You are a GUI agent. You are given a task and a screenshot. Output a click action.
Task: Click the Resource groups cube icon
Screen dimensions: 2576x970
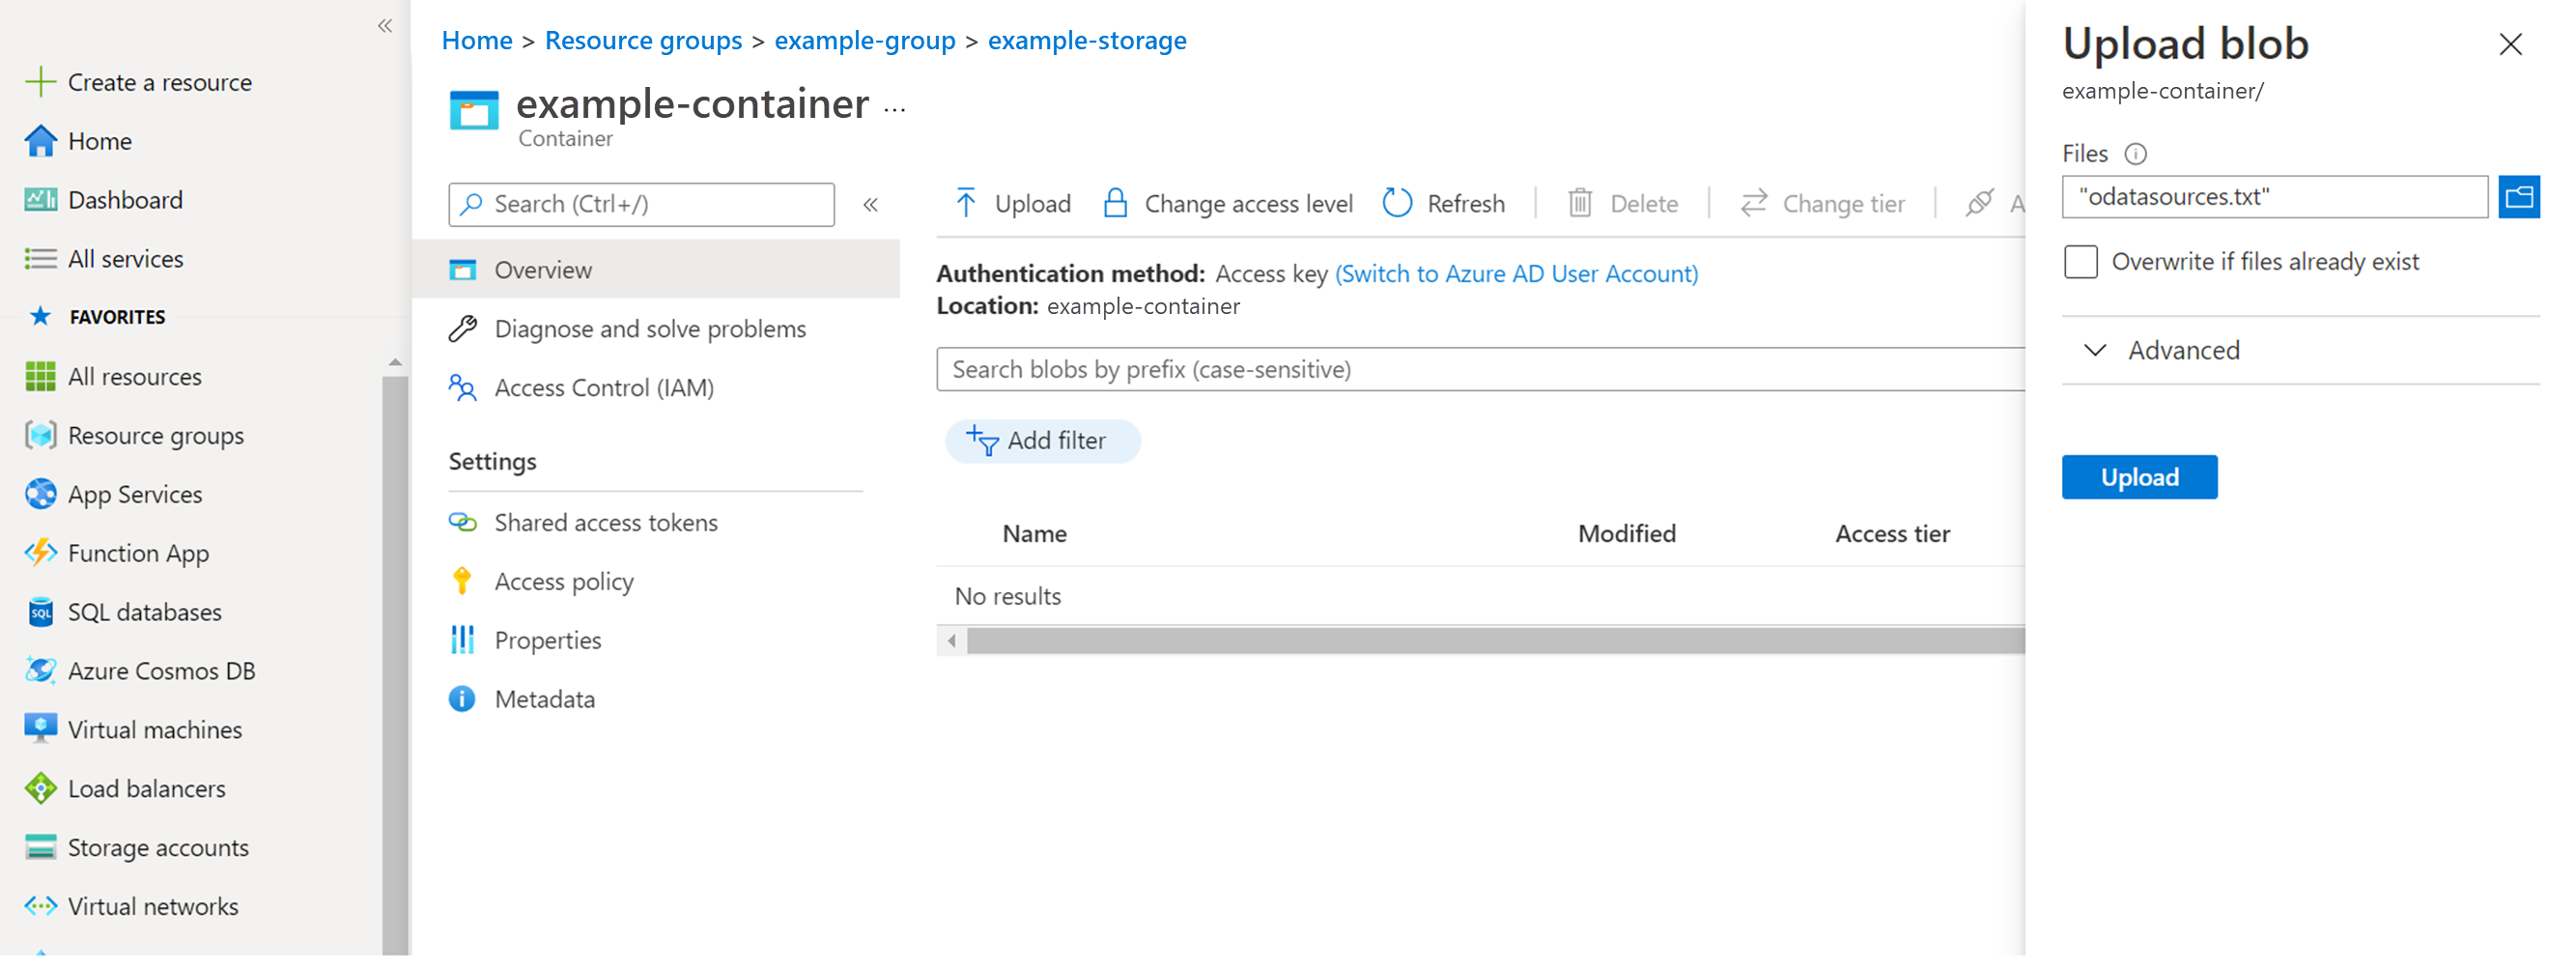pyautogui.click(x=40, y=436)
